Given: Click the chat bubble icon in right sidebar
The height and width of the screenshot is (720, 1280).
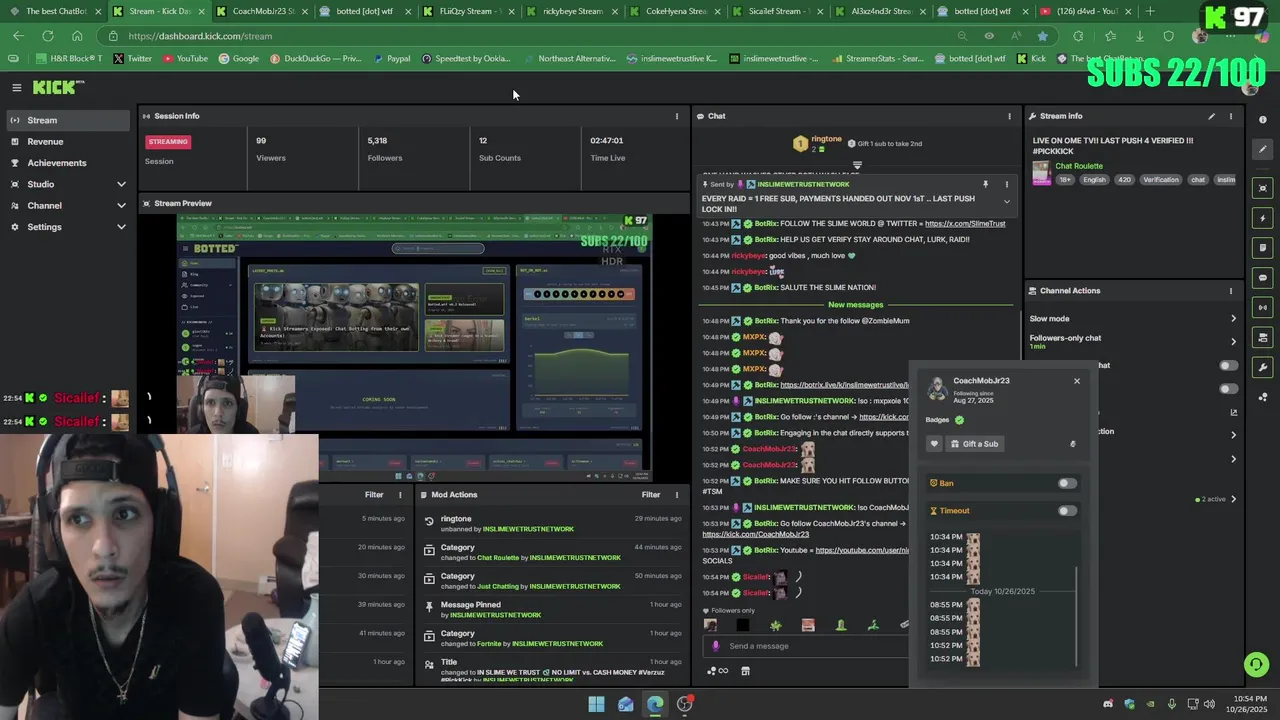Looking at the screenshot, I should tap(1263, 278).
